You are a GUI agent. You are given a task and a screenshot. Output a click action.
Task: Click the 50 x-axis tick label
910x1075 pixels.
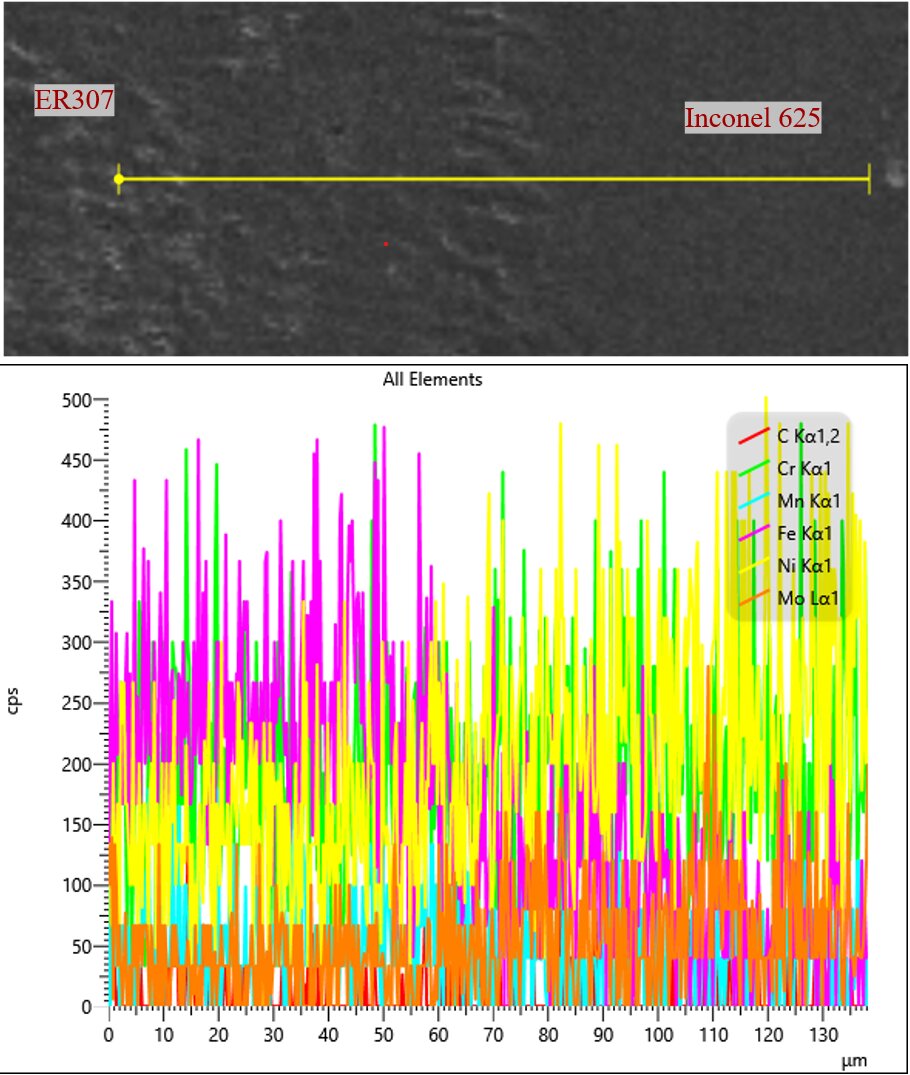coord(383,1035)
